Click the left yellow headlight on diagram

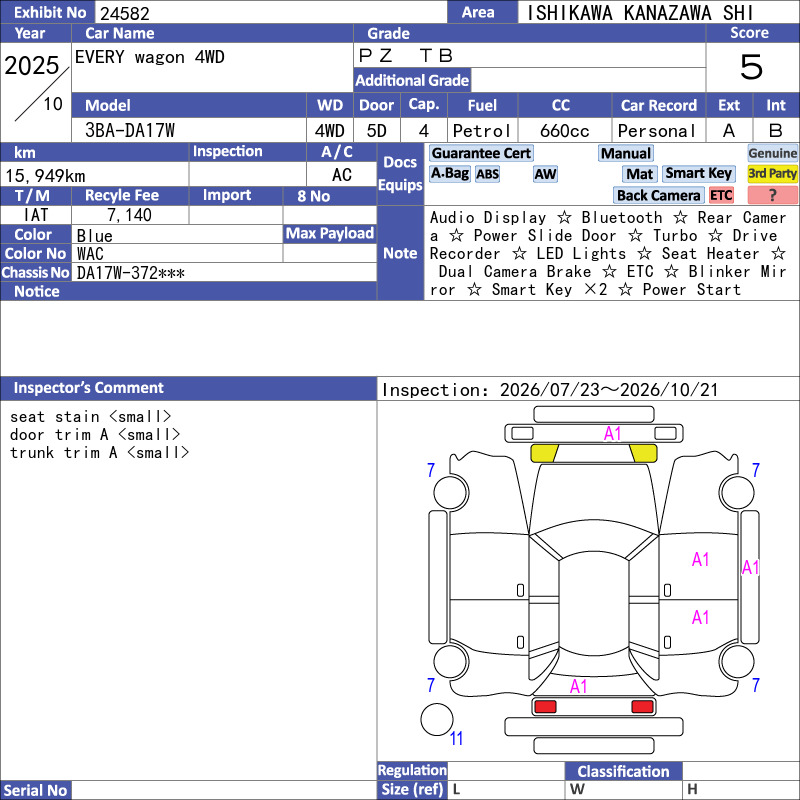pos(544,453)
